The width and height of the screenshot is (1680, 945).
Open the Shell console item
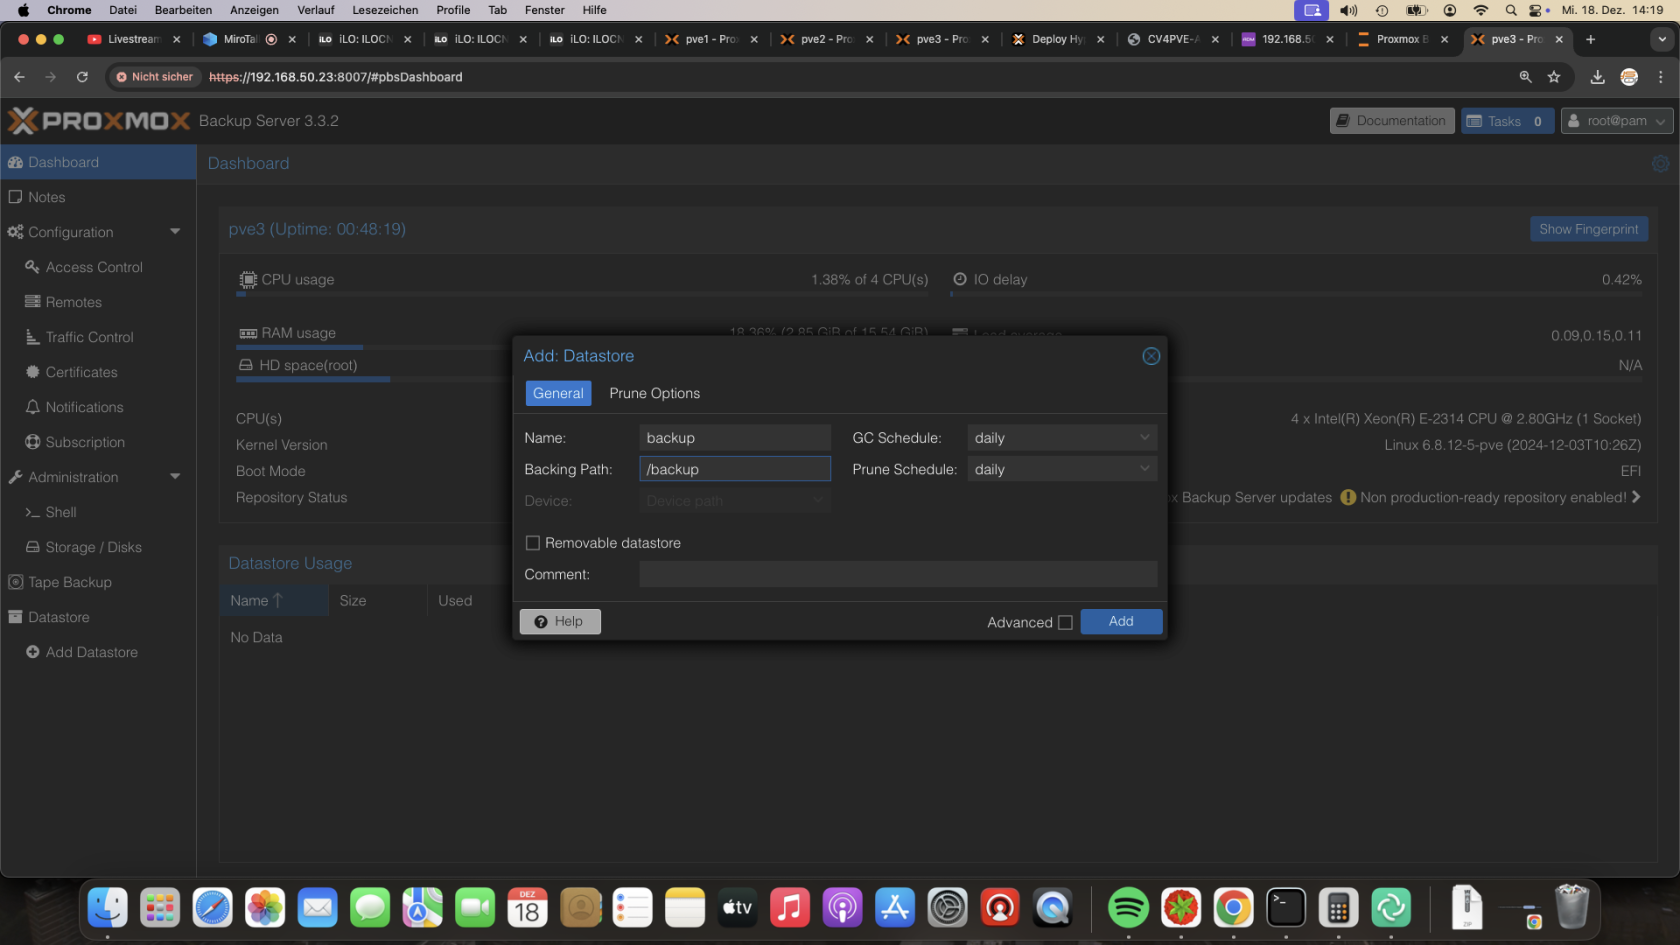[x=98, y=512]
